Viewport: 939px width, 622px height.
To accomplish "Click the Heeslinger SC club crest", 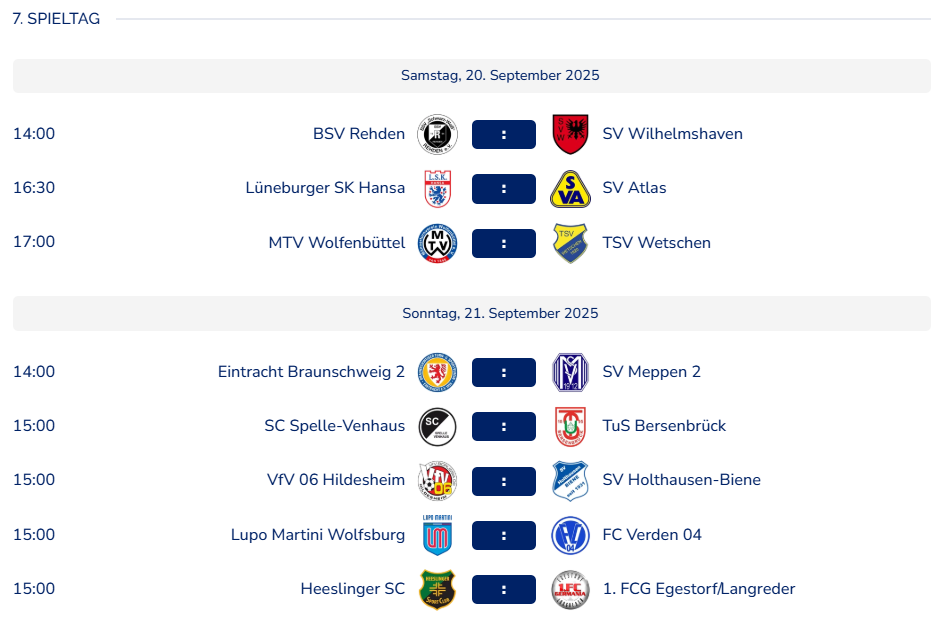I will (x=437, y=590).
